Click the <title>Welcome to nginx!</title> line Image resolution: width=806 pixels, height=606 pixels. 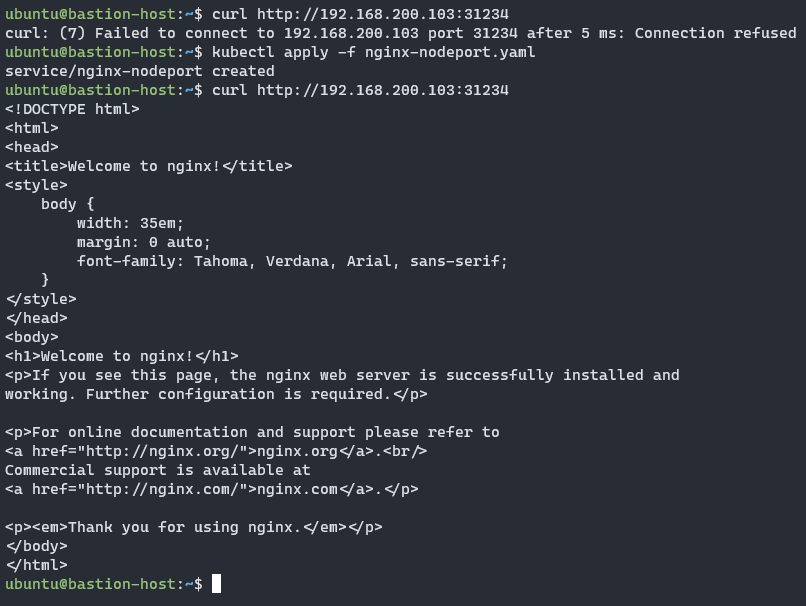click(x=149, y=166)
